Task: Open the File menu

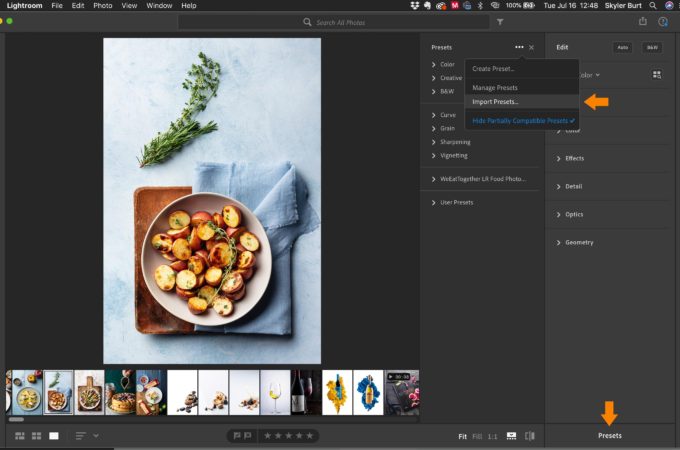Action: (57, 6)
